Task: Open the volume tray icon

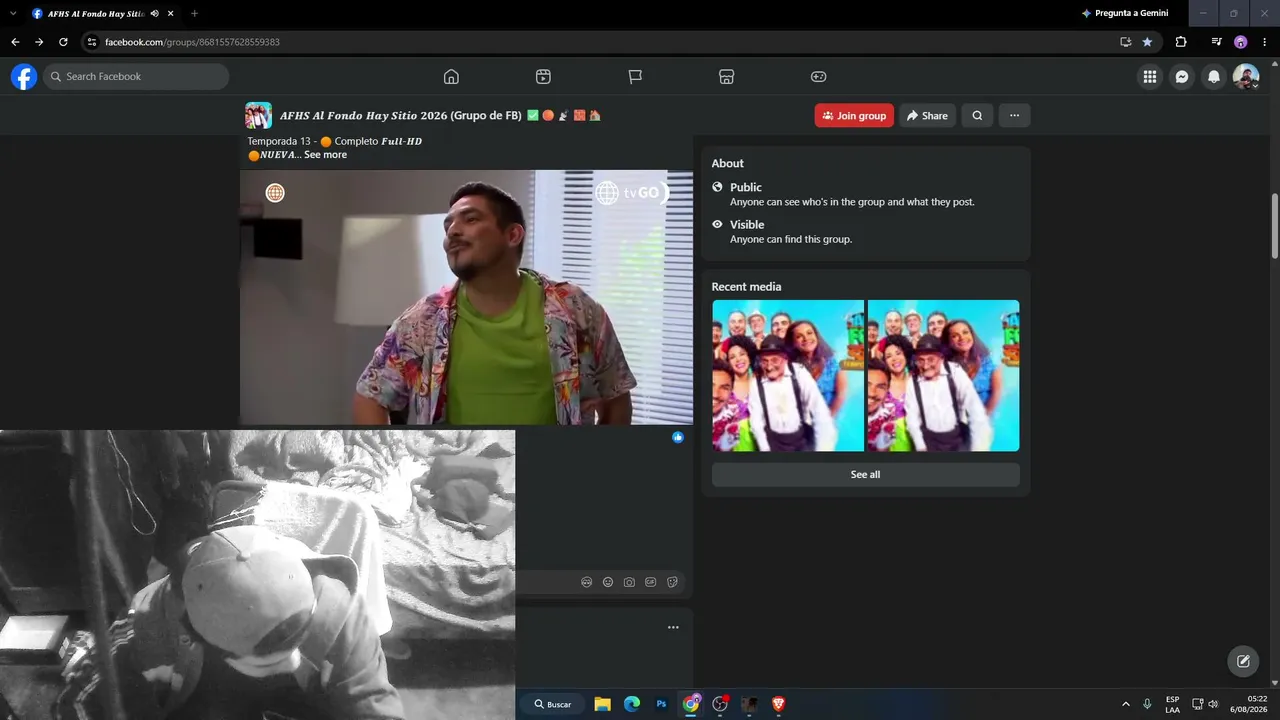Action: coord(1213,704)
